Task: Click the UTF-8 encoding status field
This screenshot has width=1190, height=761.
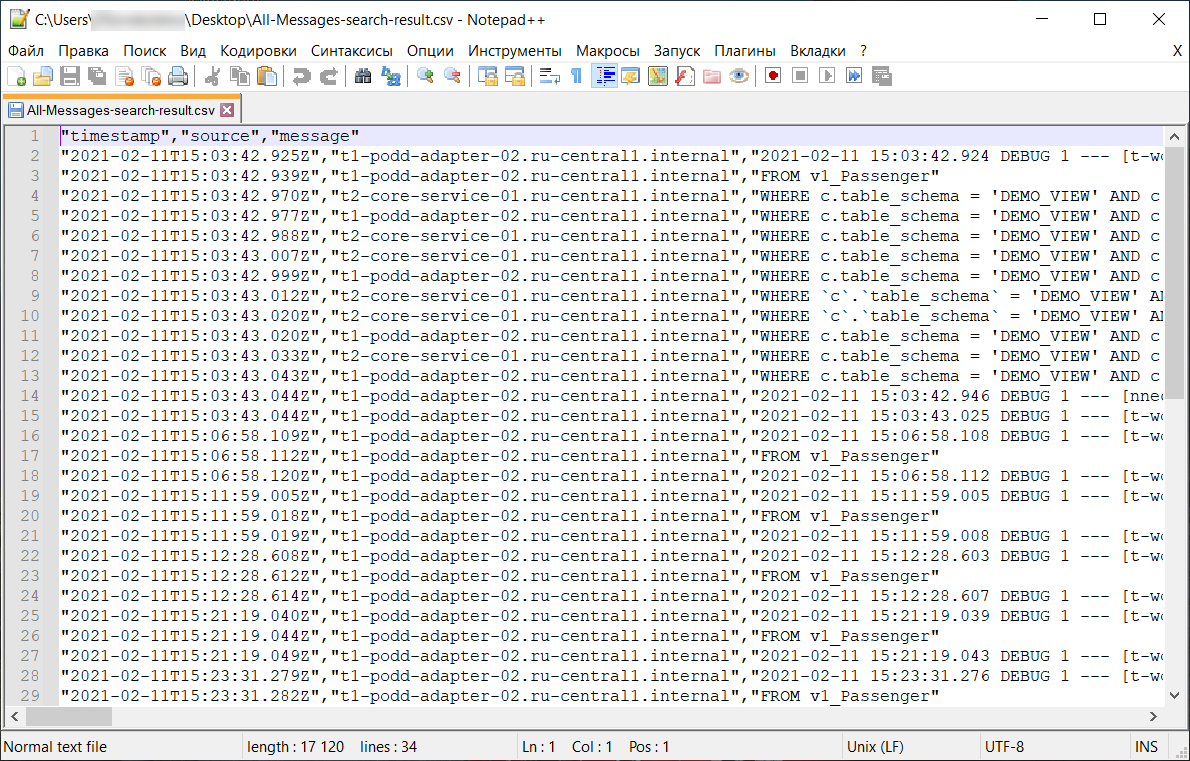Action: pos(1004,747)
